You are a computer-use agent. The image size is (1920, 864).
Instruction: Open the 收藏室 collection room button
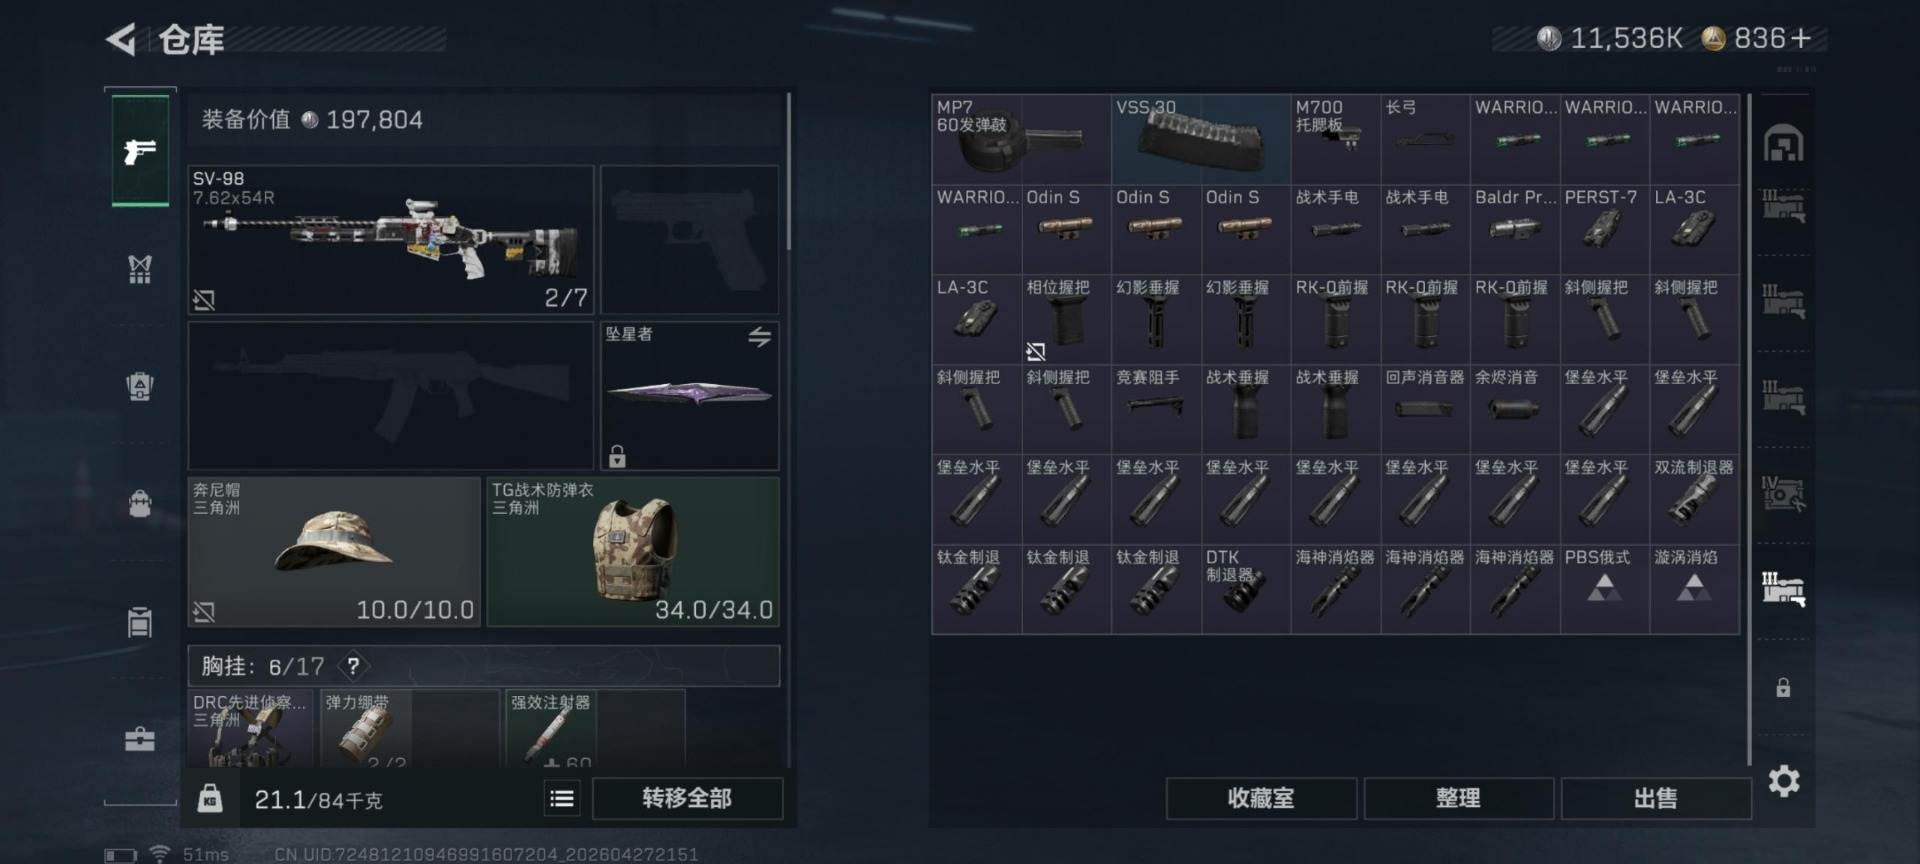[x=1261, y=798]
